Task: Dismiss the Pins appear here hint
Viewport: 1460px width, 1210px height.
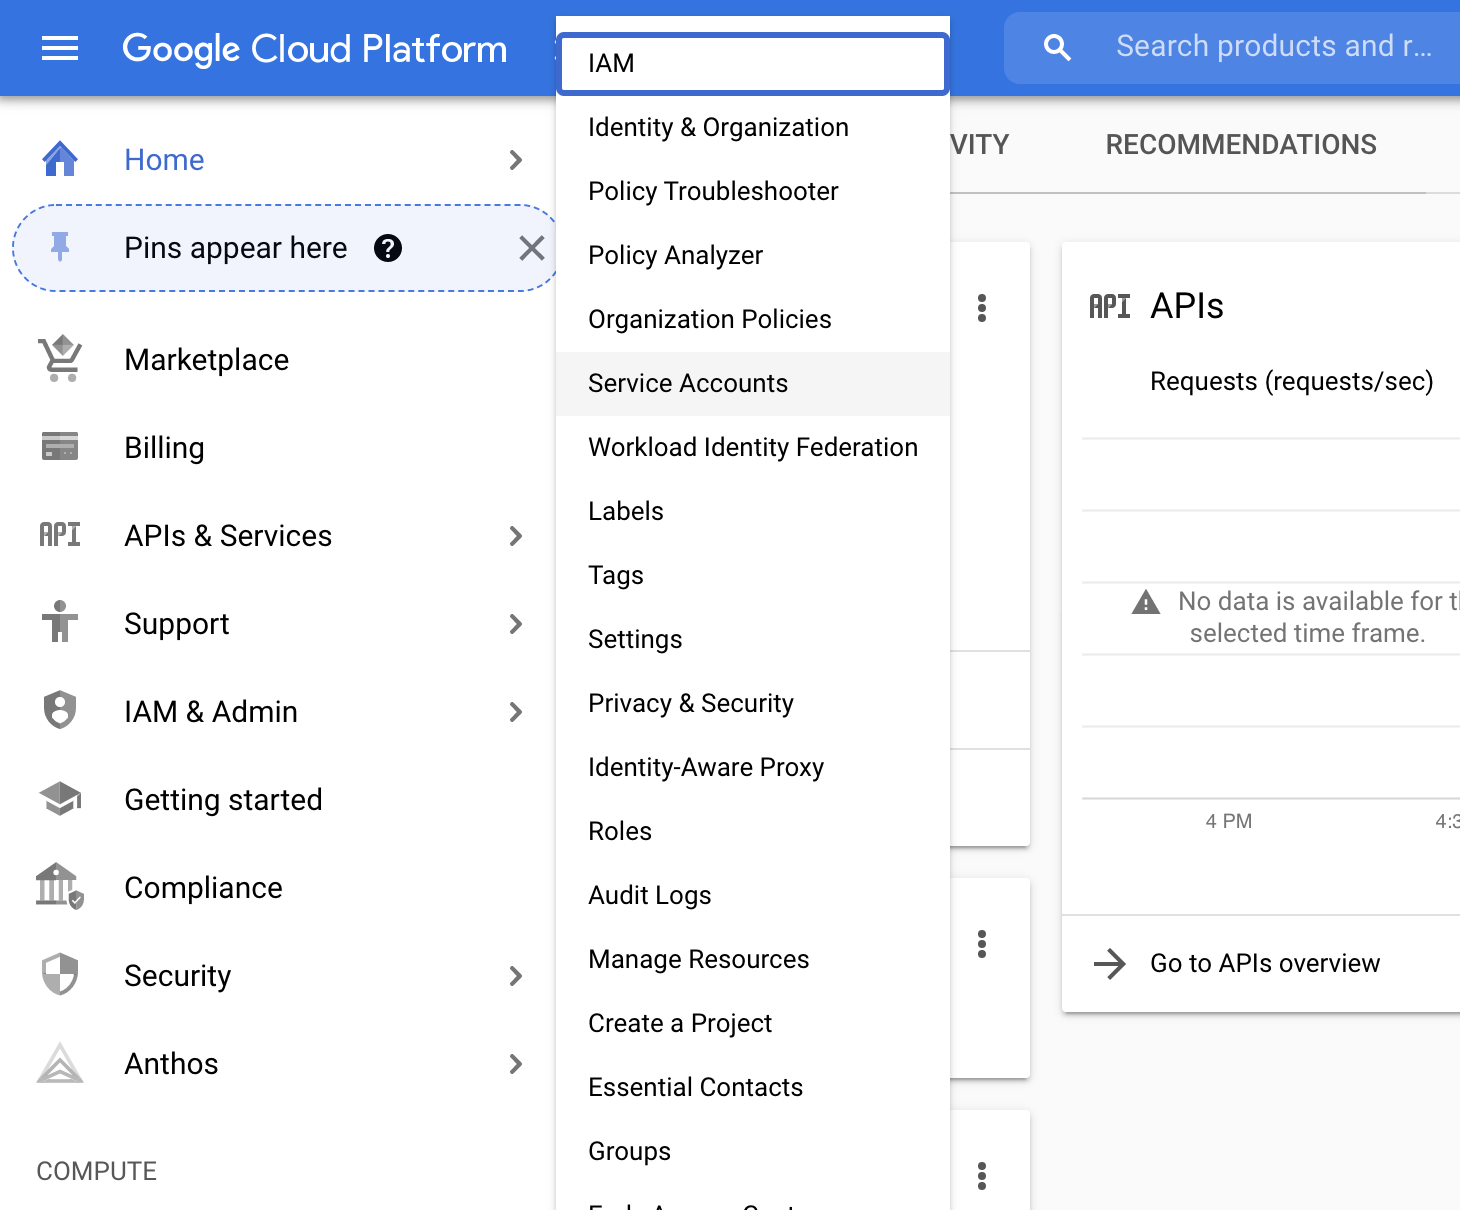Action: pyautogui.click(x=532, y=248)
